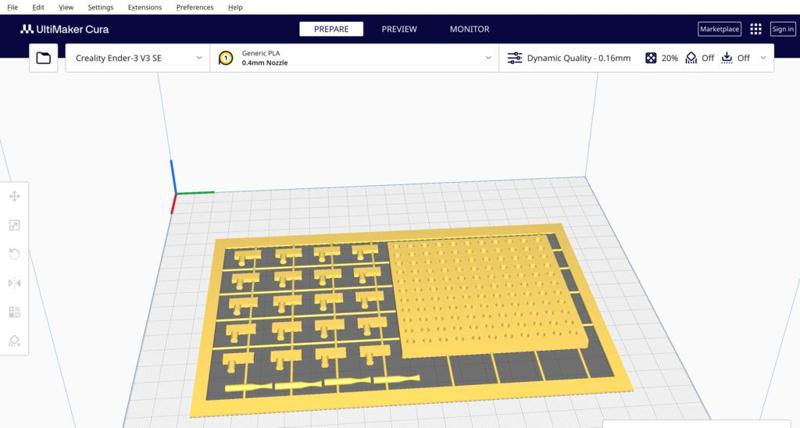This screenshot has width=800, height=428.
Task: Click the infill density icon
Action: point(651,58)
